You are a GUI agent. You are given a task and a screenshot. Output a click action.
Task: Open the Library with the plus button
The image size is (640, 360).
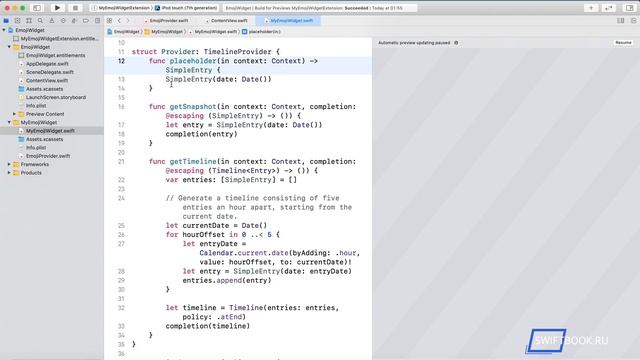pos(591,8)
